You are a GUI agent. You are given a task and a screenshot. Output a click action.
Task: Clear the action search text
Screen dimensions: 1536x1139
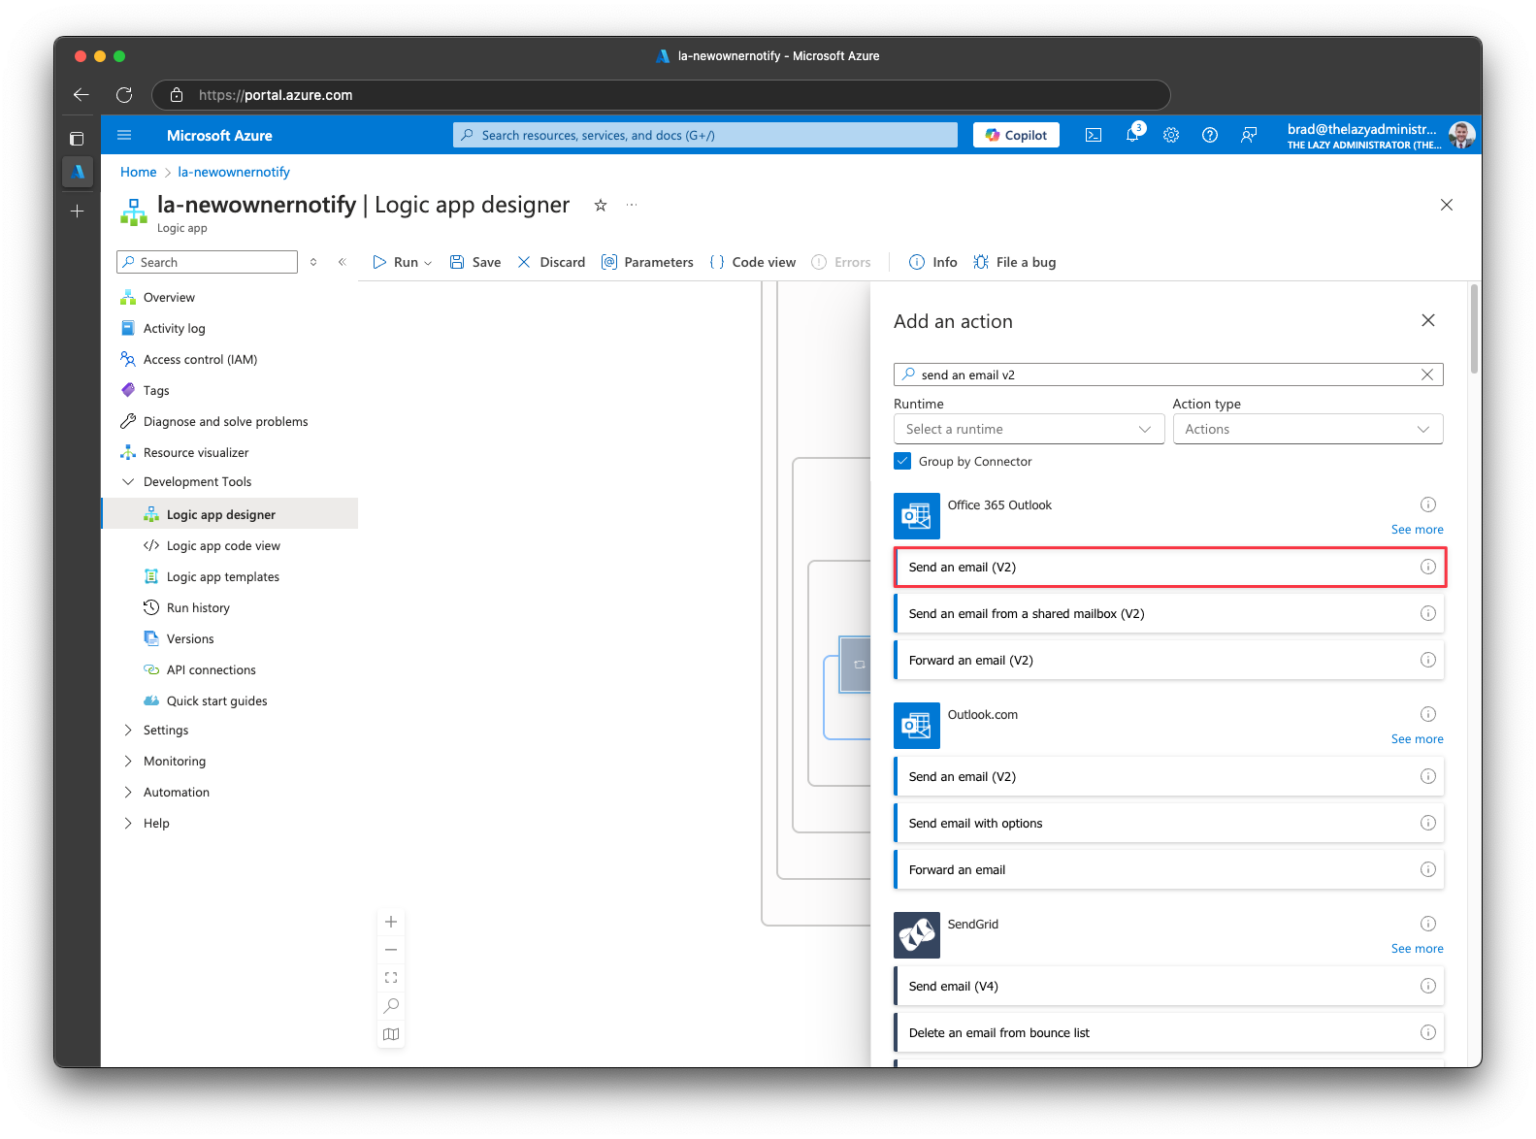(1427, 375)
